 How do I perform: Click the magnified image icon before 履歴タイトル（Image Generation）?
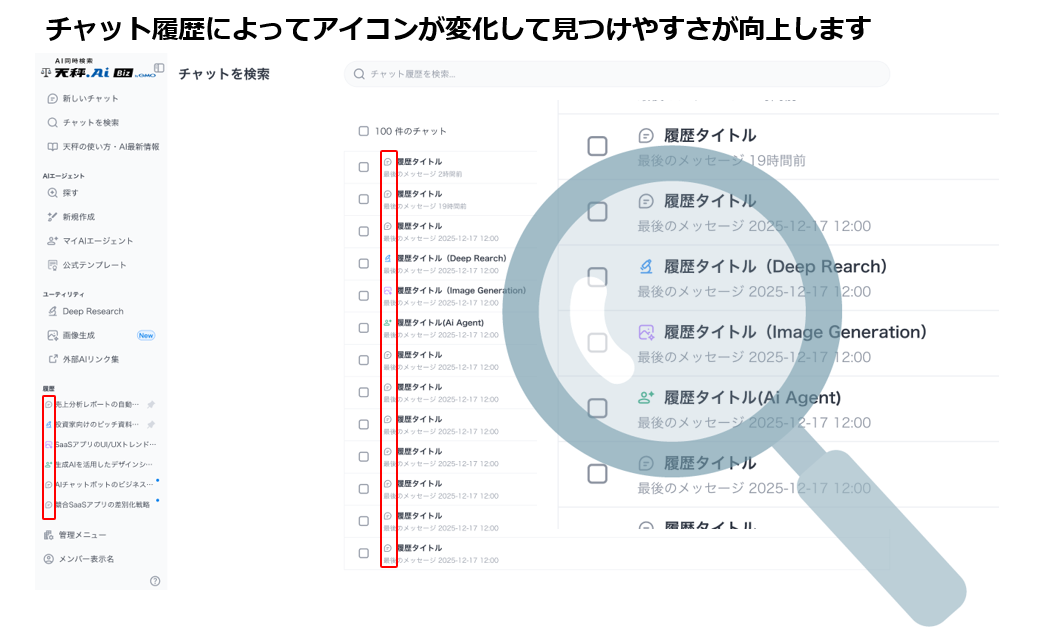coord(646,332)
